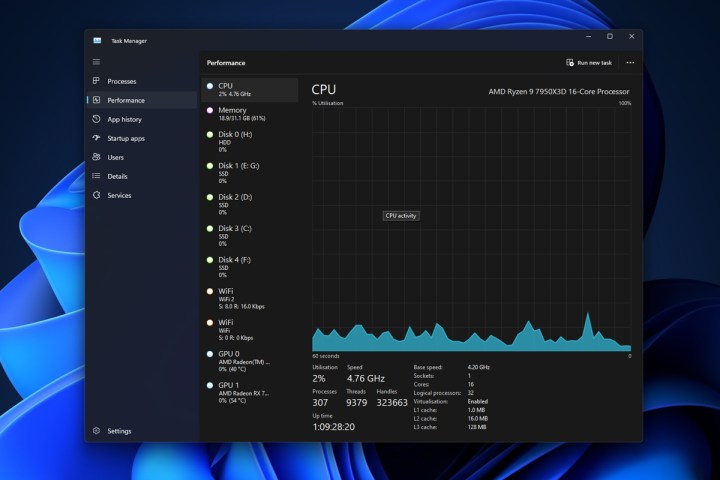
Task: Open Startup apps icon in sidebar
Action: [x=96, y=138]
